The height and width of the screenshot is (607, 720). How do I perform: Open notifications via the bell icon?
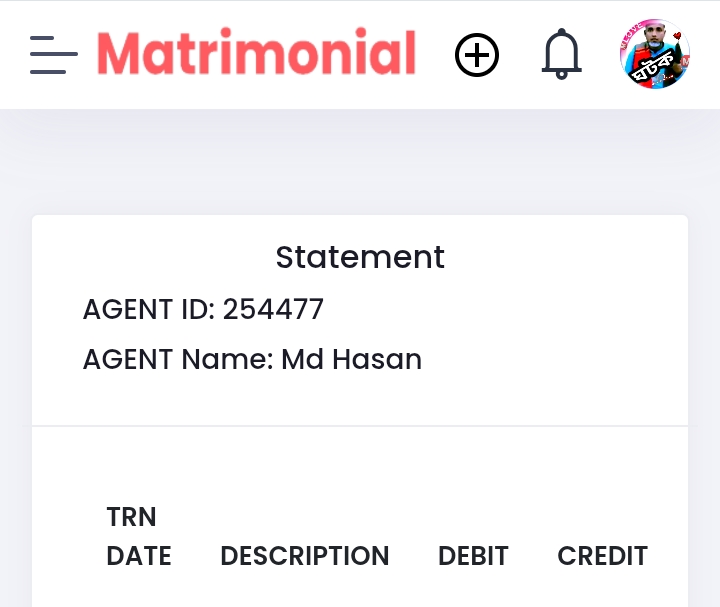point(562,54)
